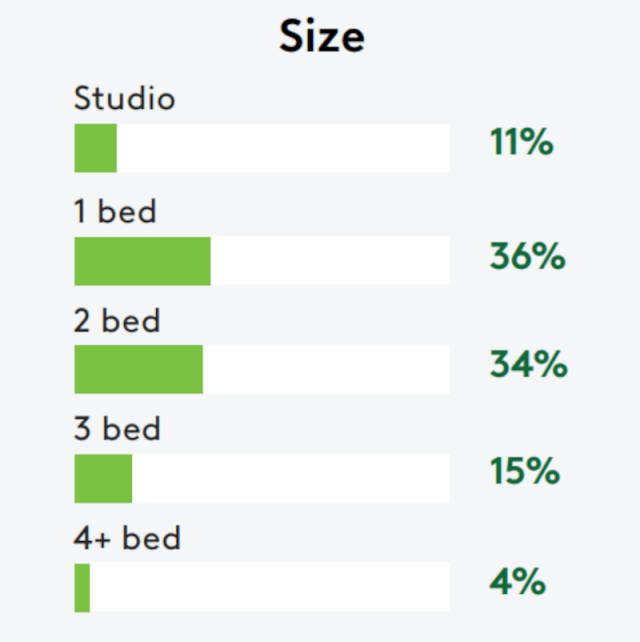This screenshot has height=642, width=640.
Task: Click the 15% percentage value
Action: pos(524,471)
